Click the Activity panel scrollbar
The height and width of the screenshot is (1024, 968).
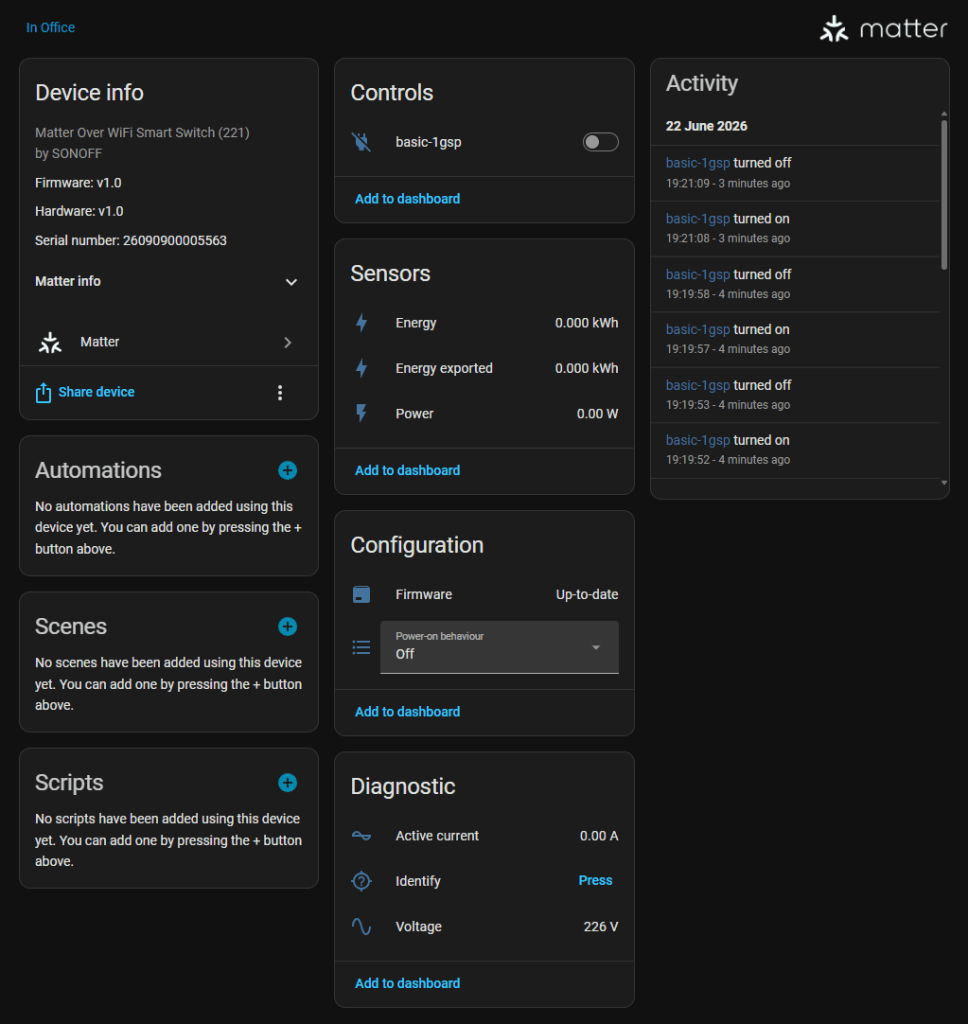[944, 195]
